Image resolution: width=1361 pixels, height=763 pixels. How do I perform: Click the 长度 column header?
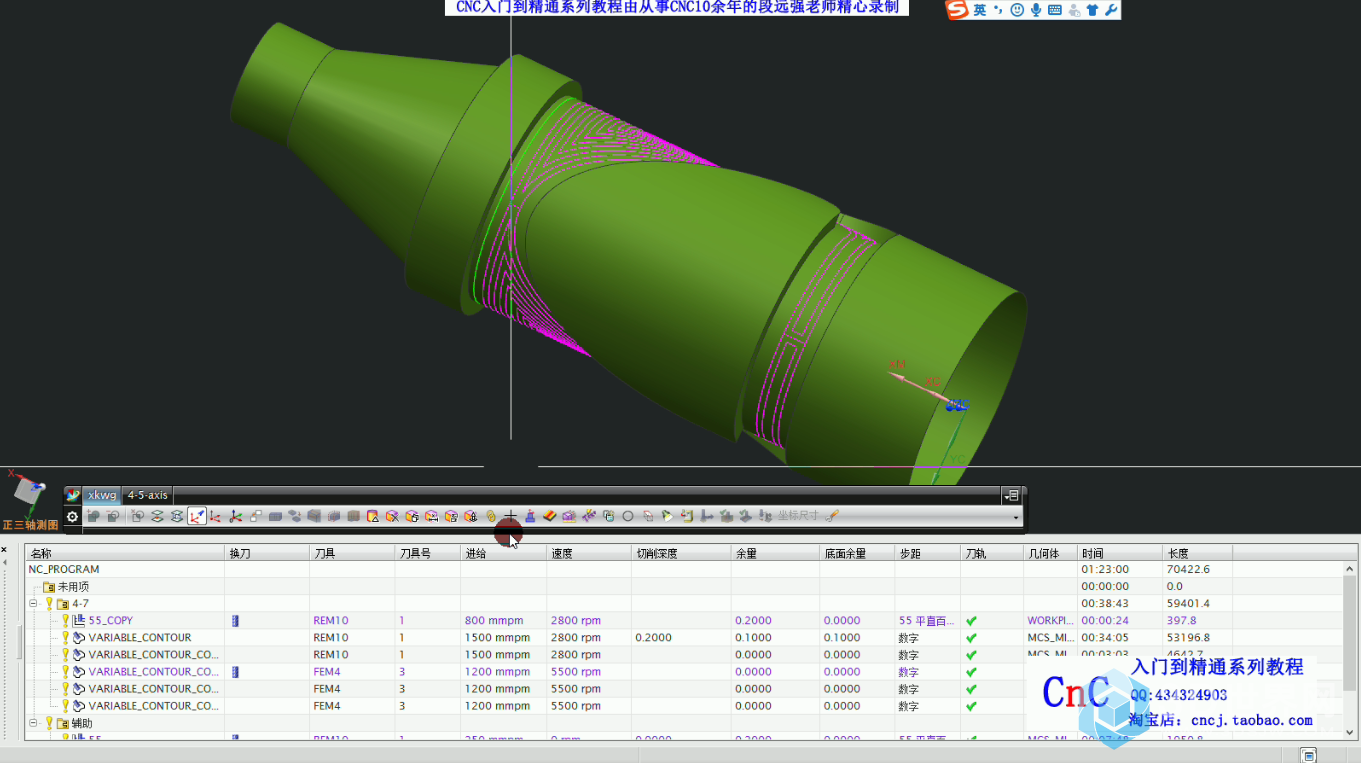(x=1197, y=552)
